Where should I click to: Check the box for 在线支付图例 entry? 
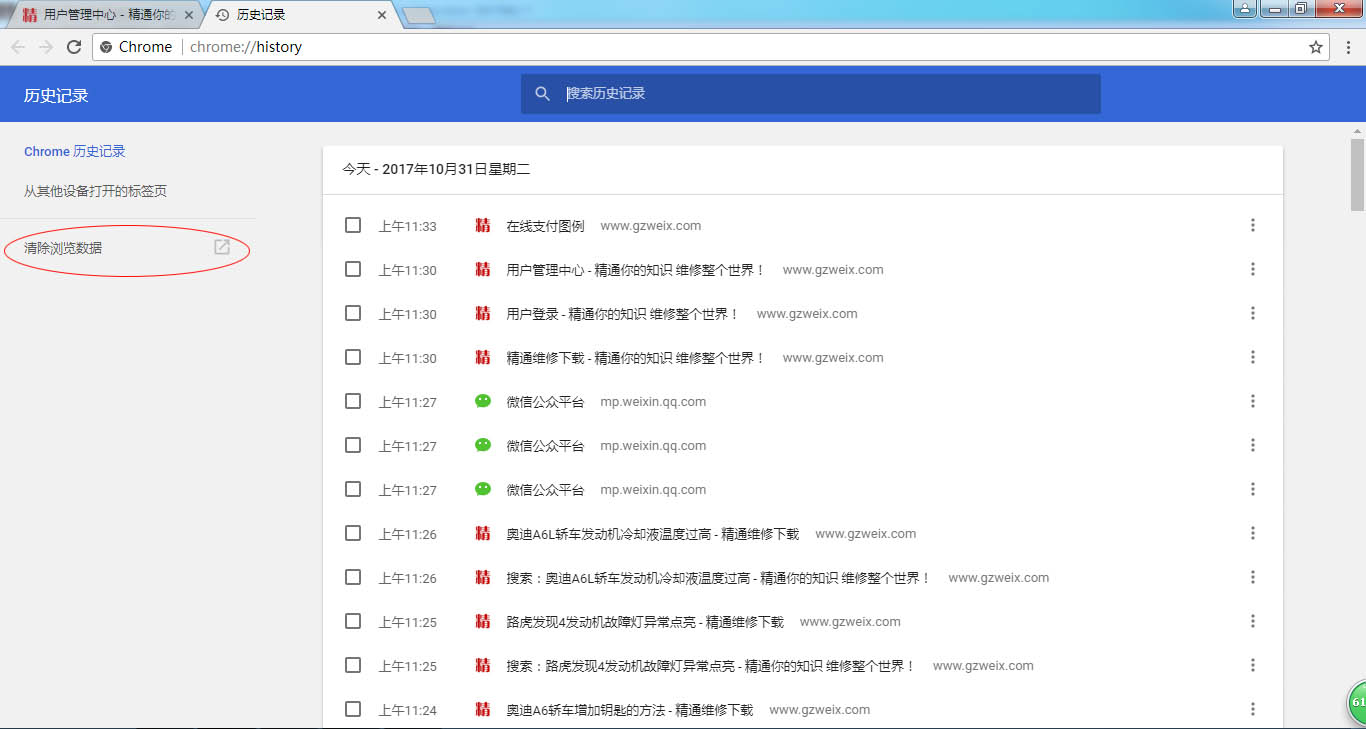[x=353, y=225]
